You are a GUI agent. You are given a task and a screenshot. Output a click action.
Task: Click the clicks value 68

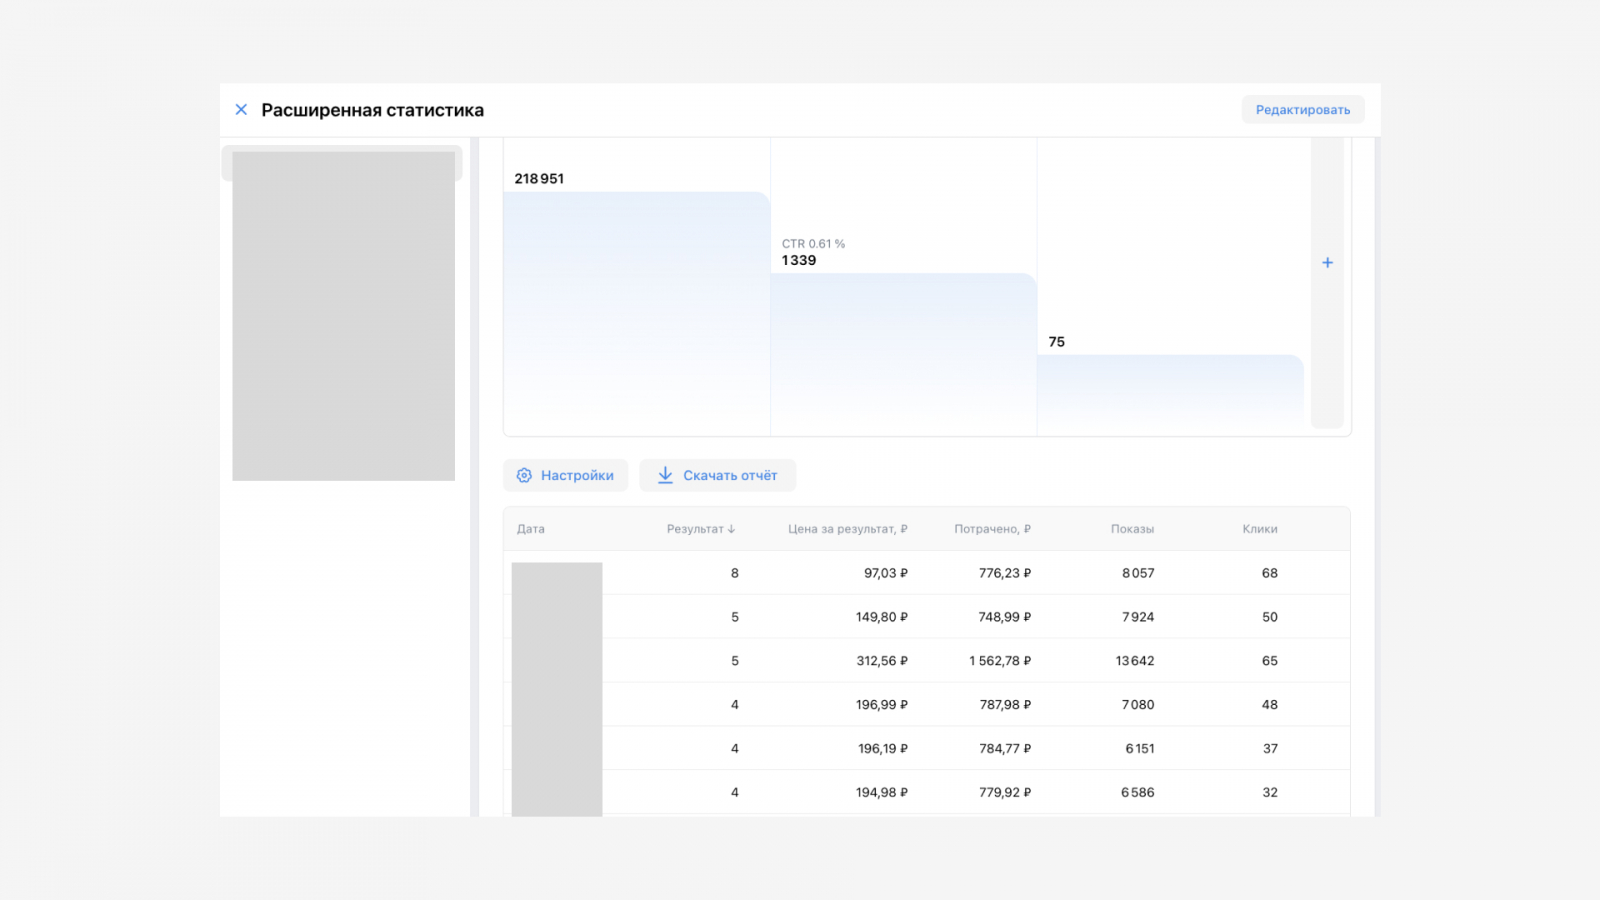(x=1270, y=573)
